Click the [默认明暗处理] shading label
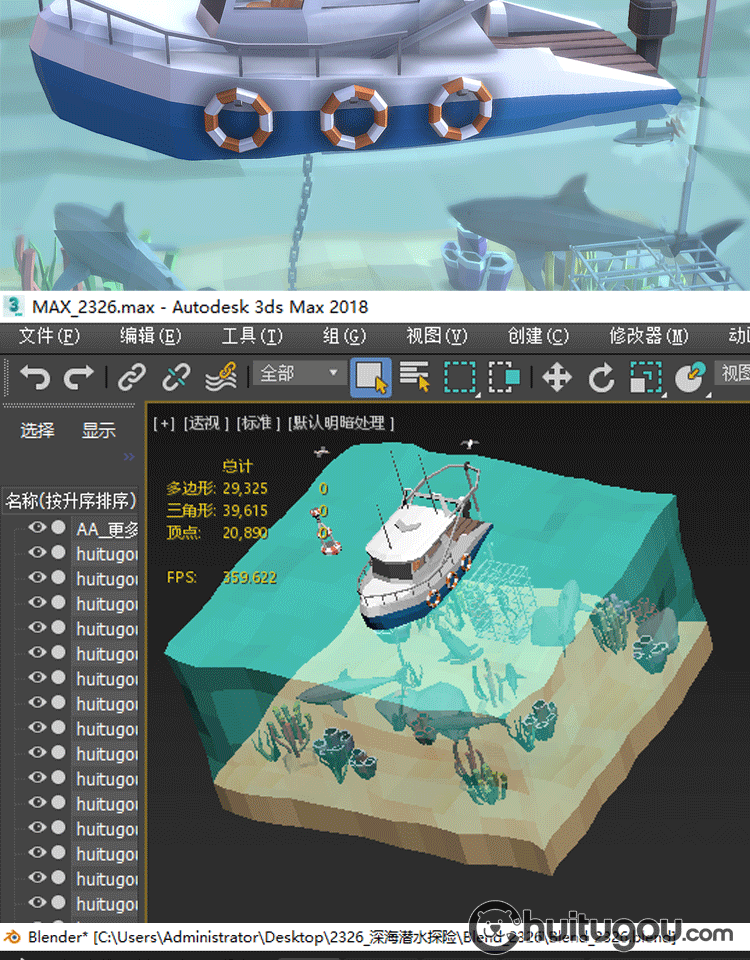 pos(341,423)
